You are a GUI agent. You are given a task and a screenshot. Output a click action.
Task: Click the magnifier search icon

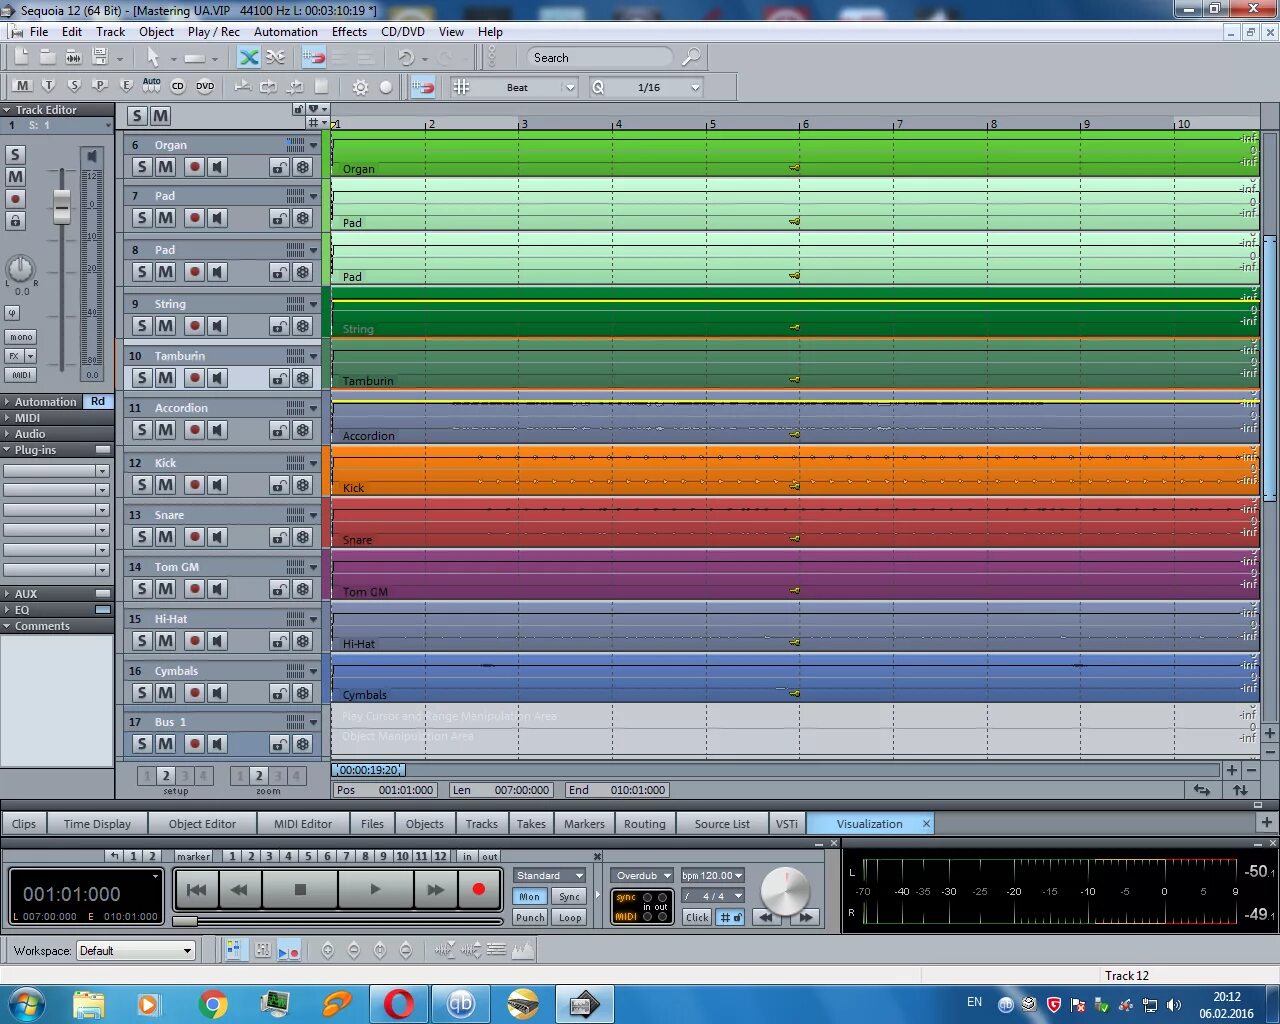[690, 58]
